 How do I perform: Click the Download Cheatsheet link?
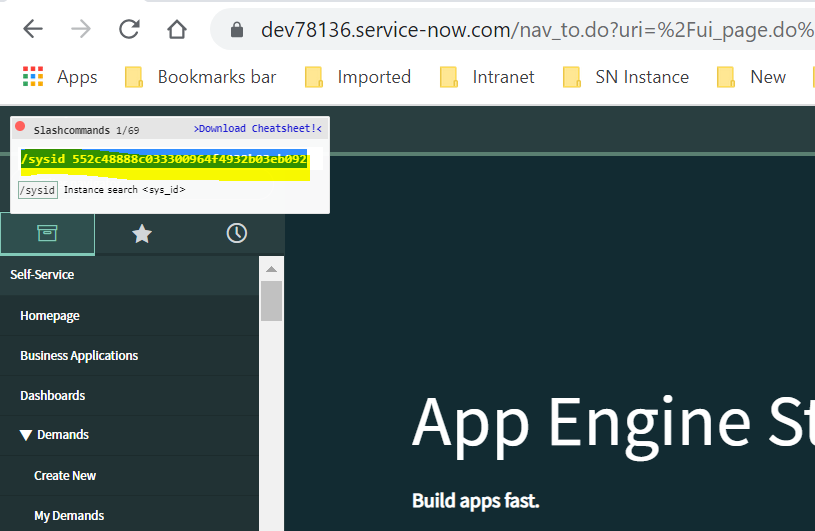click(257, 129)
